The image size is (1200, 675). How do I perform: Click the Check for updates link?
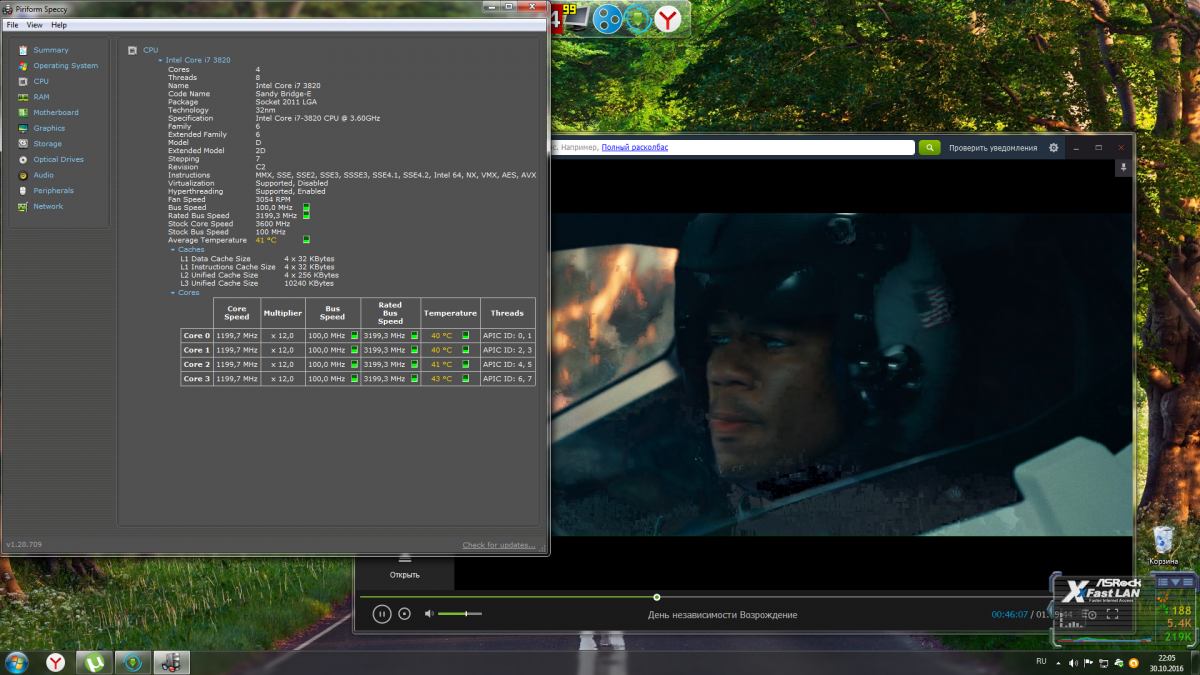coord(498,545)
